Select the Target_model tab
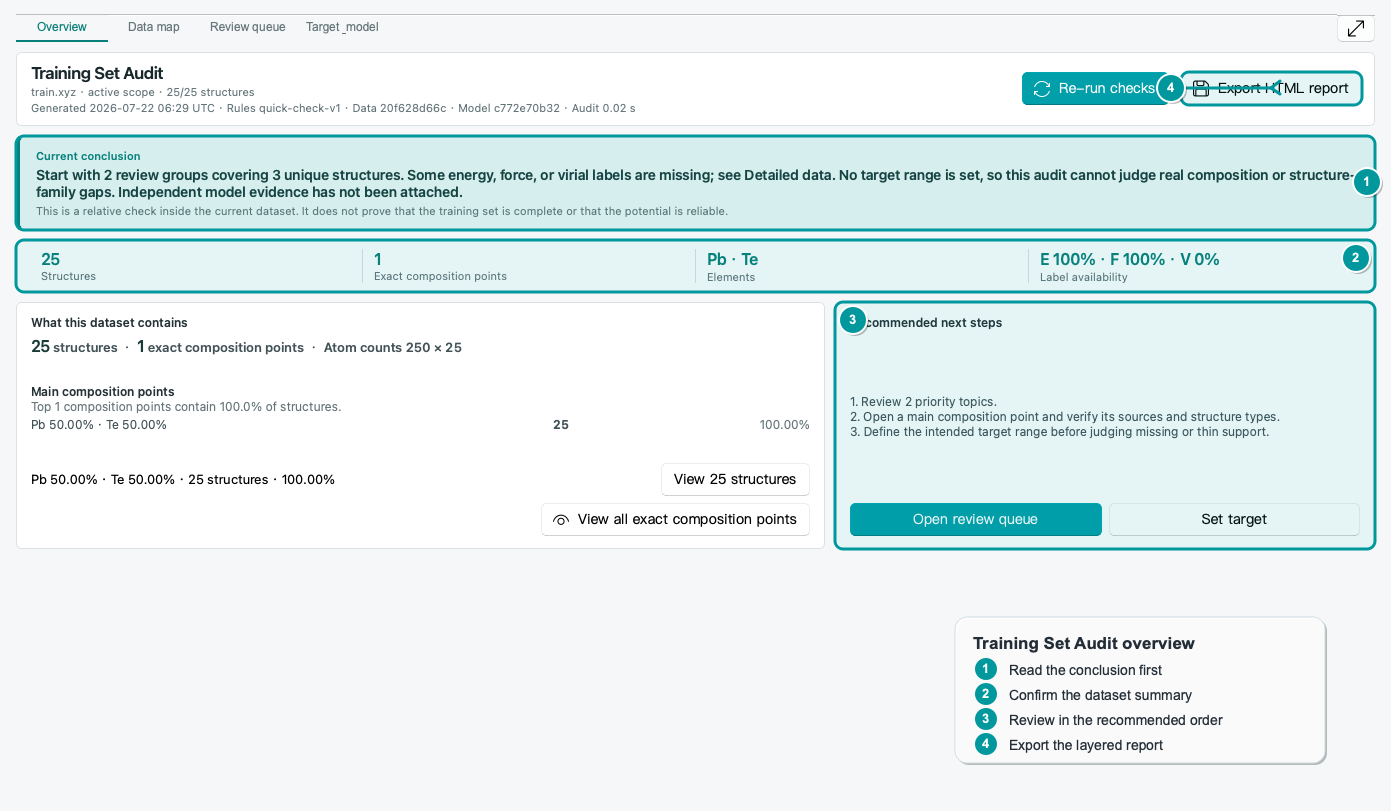 342,27
